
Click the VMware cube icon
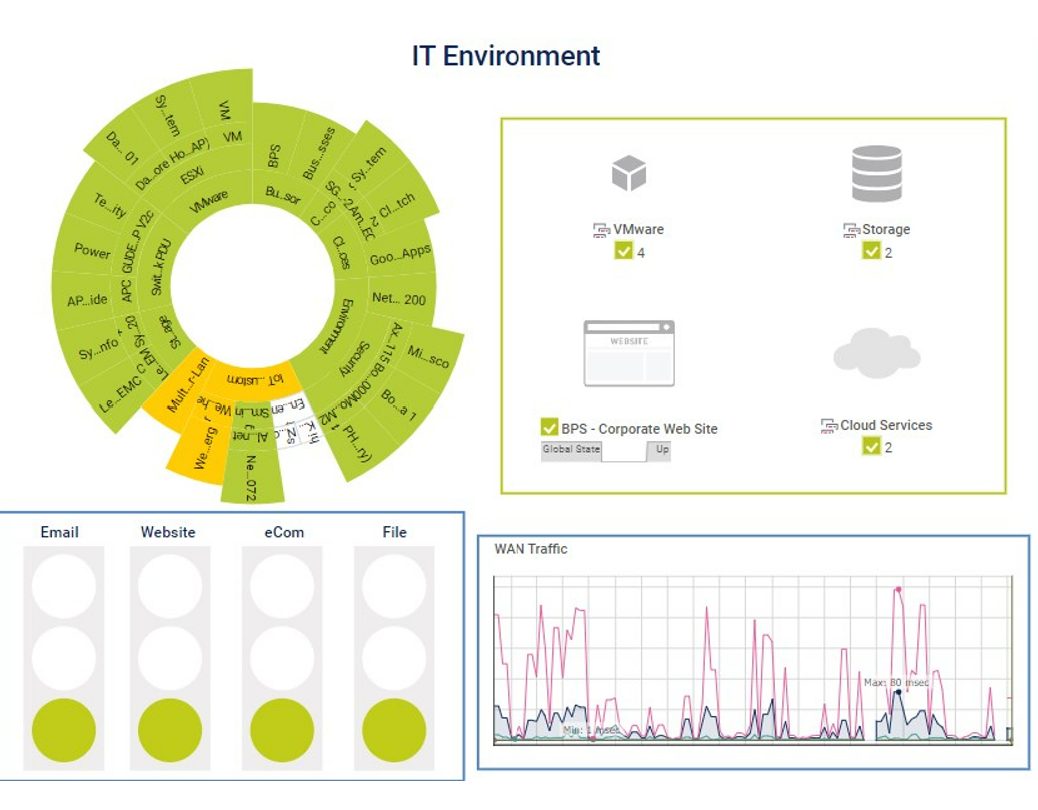(x=629, y=173)
